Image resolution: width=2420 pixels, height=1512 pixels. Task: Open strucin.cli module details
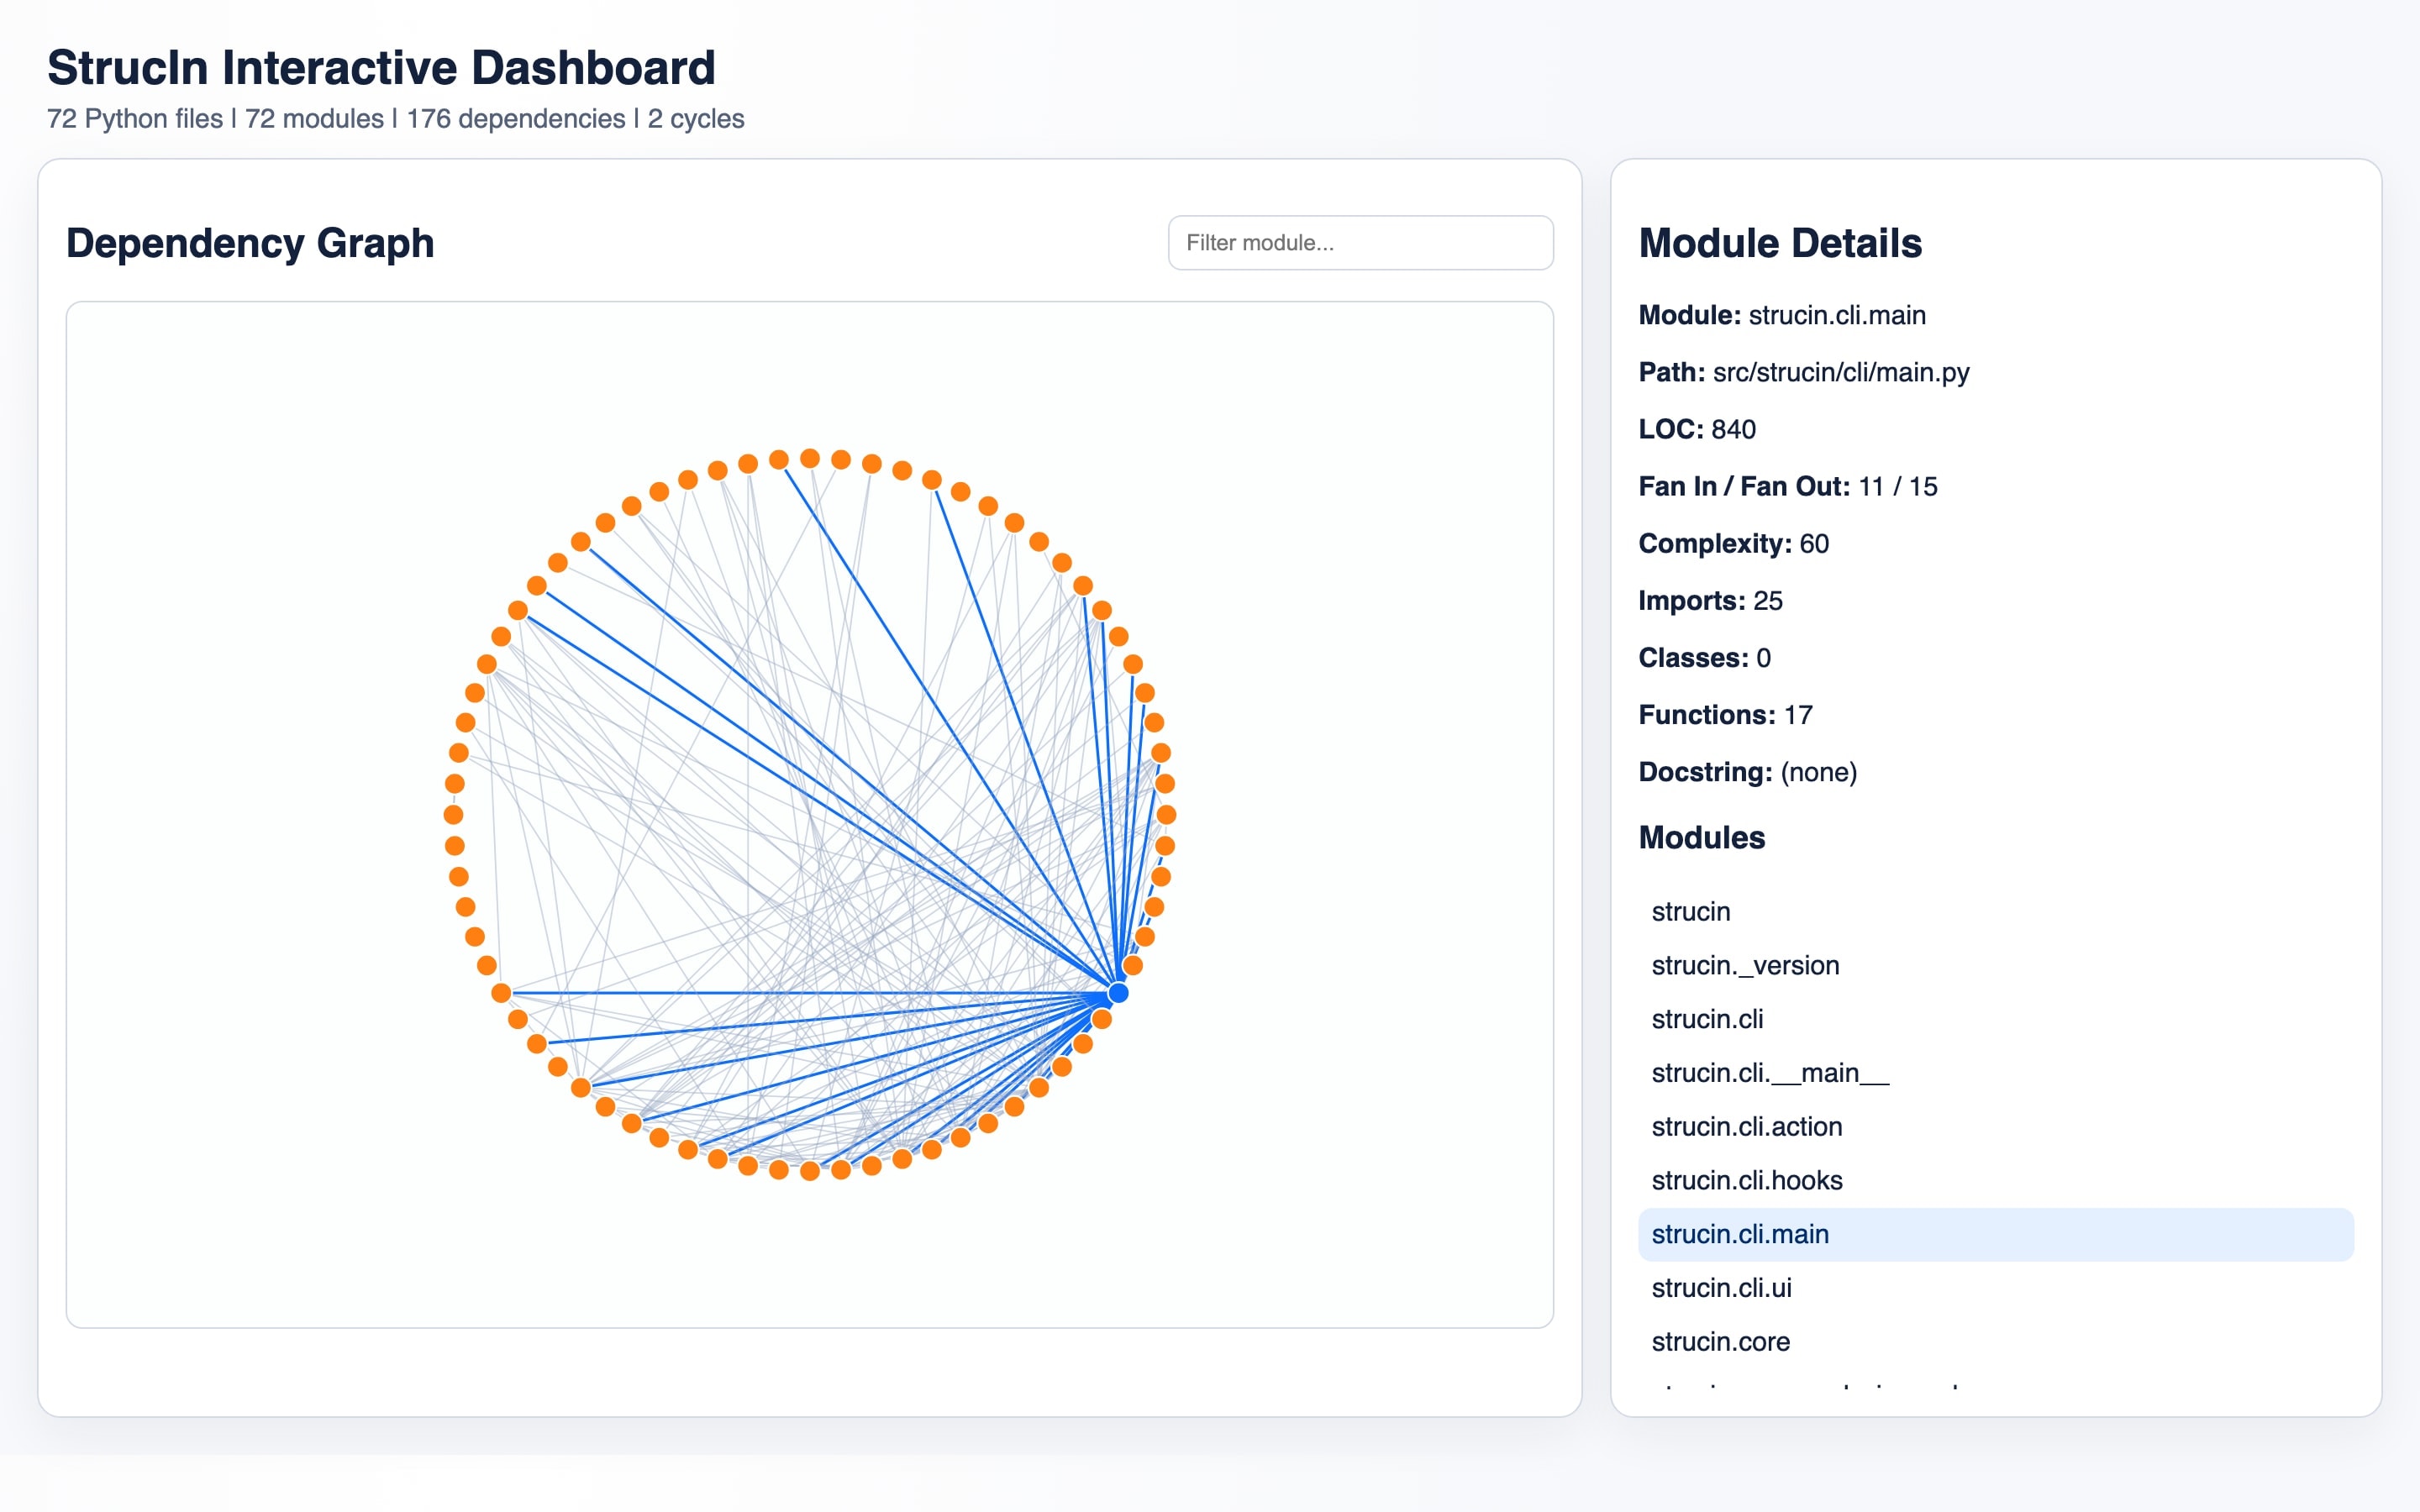(1996, 1019)
